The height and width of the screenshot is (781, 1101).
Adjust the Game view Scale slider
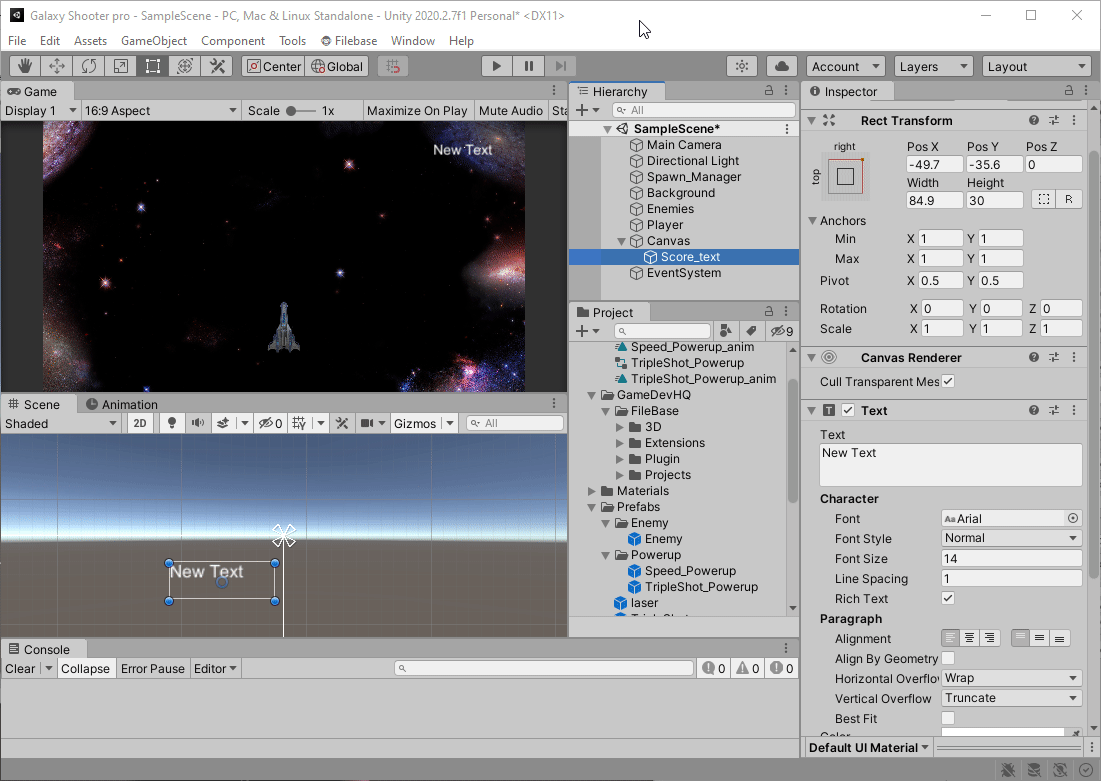click(292, 111)
